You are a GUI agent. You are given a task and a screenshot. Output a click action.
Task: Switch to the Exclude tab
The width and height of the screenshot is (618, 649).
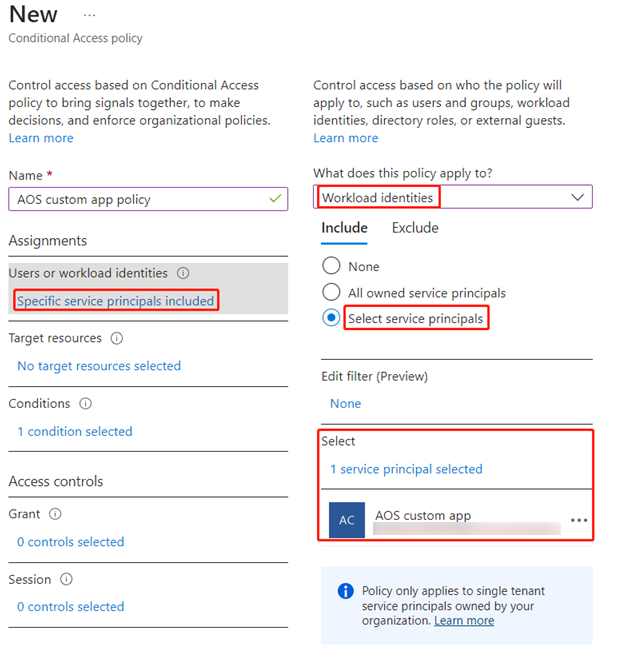(415, 228)
